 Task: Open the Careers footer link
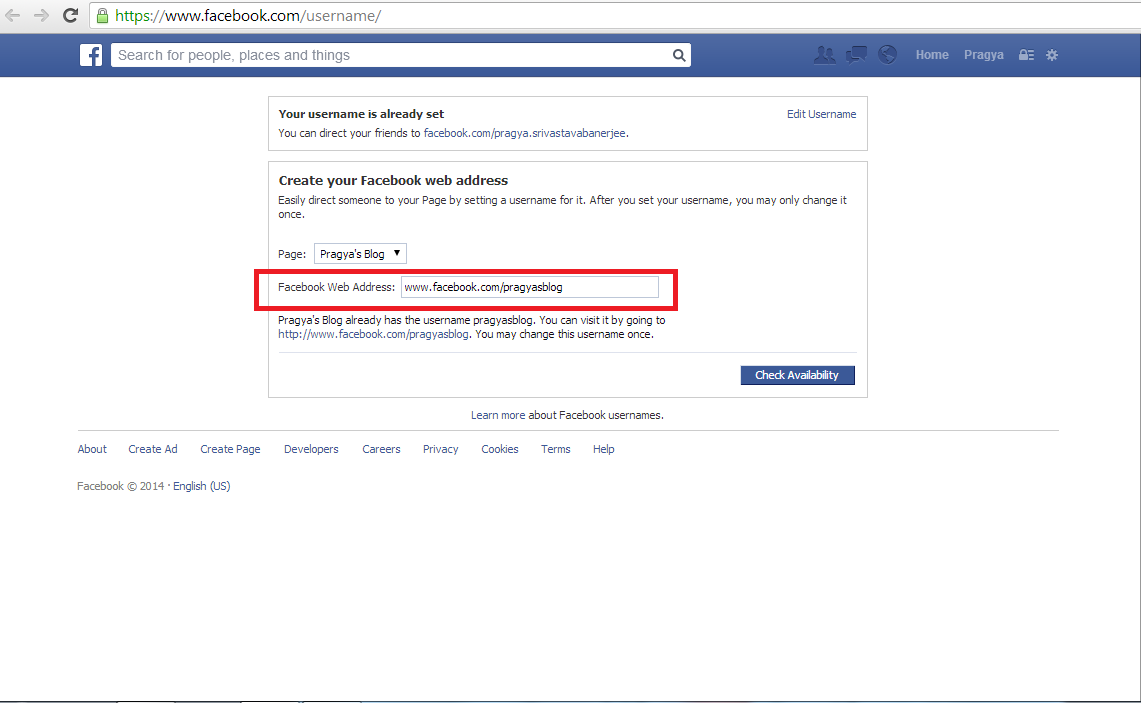(381, 449)
